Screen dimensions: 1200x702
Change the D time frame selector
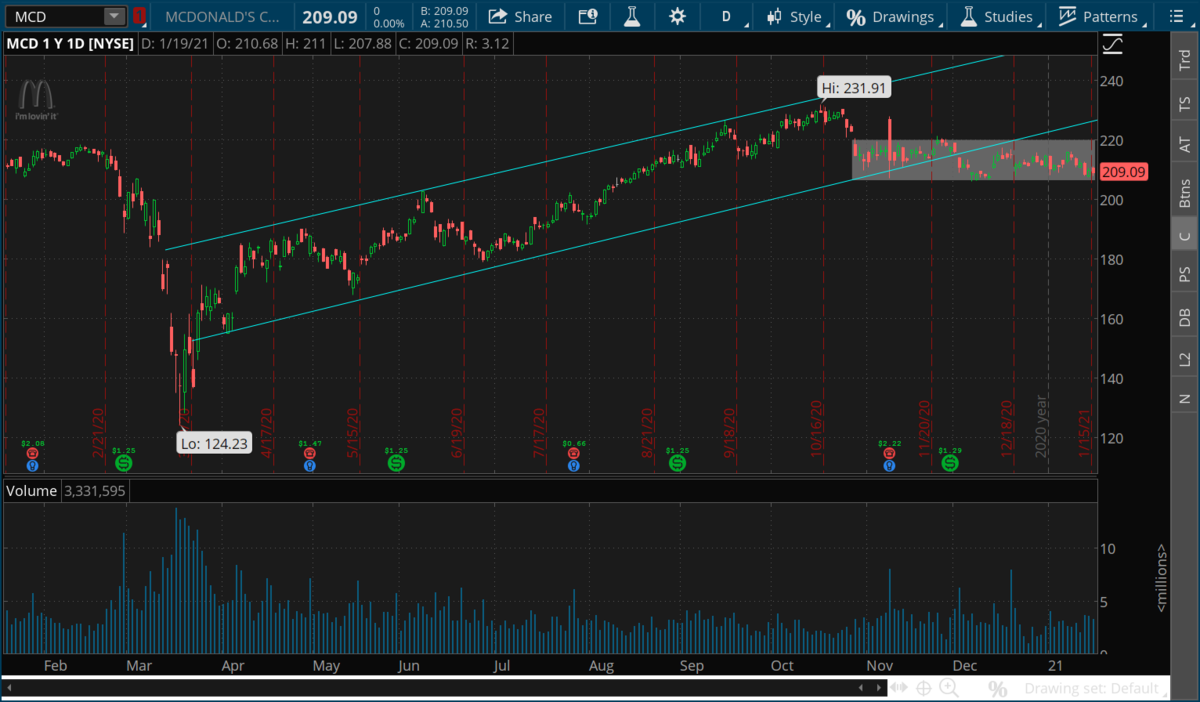point(727,16)
